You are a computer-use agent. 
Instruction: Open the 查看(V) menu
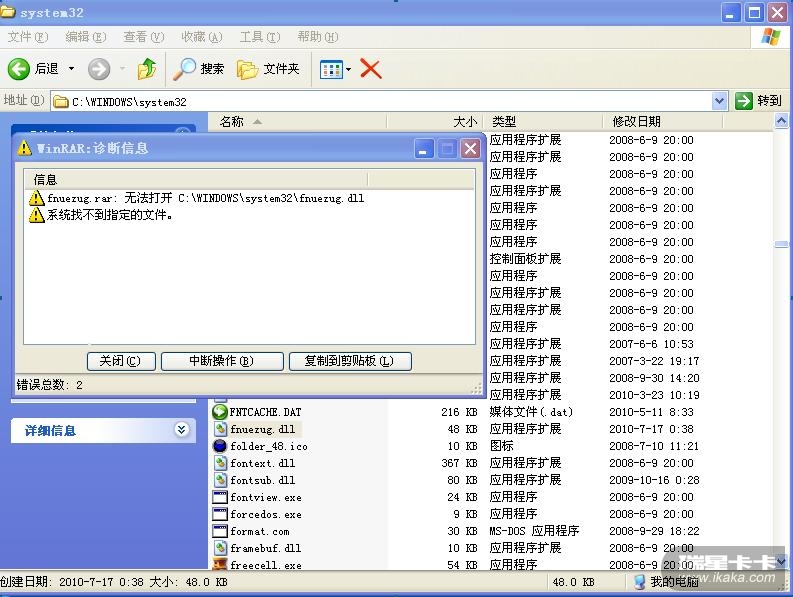tap(144, 37)
